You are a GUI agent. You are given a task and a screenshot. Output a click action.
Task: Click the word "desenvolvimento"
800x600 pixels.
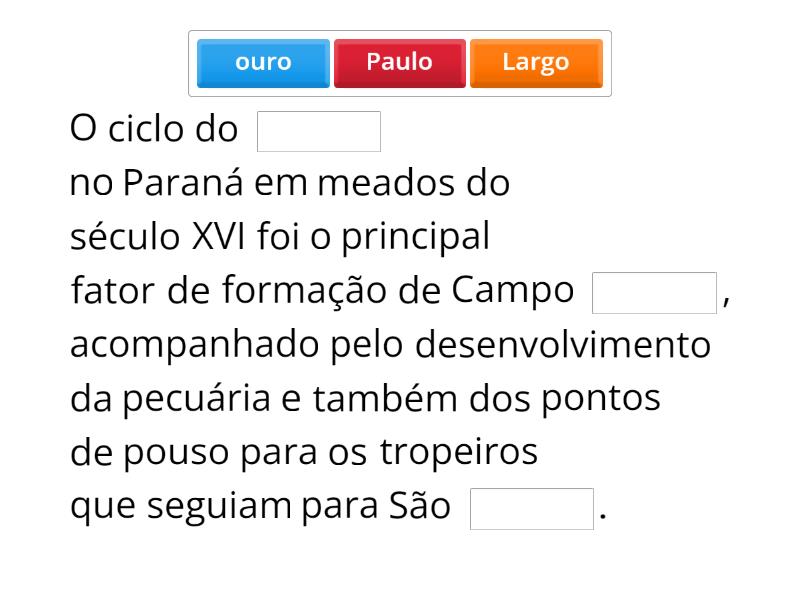coord(562,345)
